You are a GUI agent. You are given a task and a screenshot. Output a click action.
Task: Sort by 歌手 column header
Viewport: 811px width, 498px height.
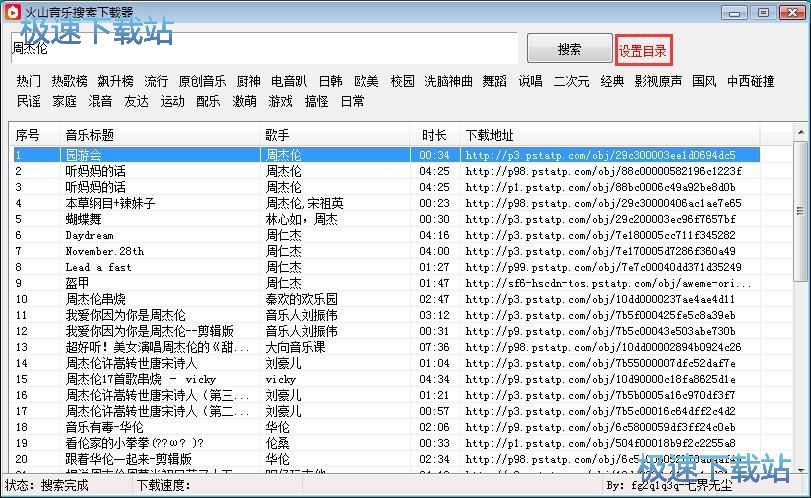(335, 135)
